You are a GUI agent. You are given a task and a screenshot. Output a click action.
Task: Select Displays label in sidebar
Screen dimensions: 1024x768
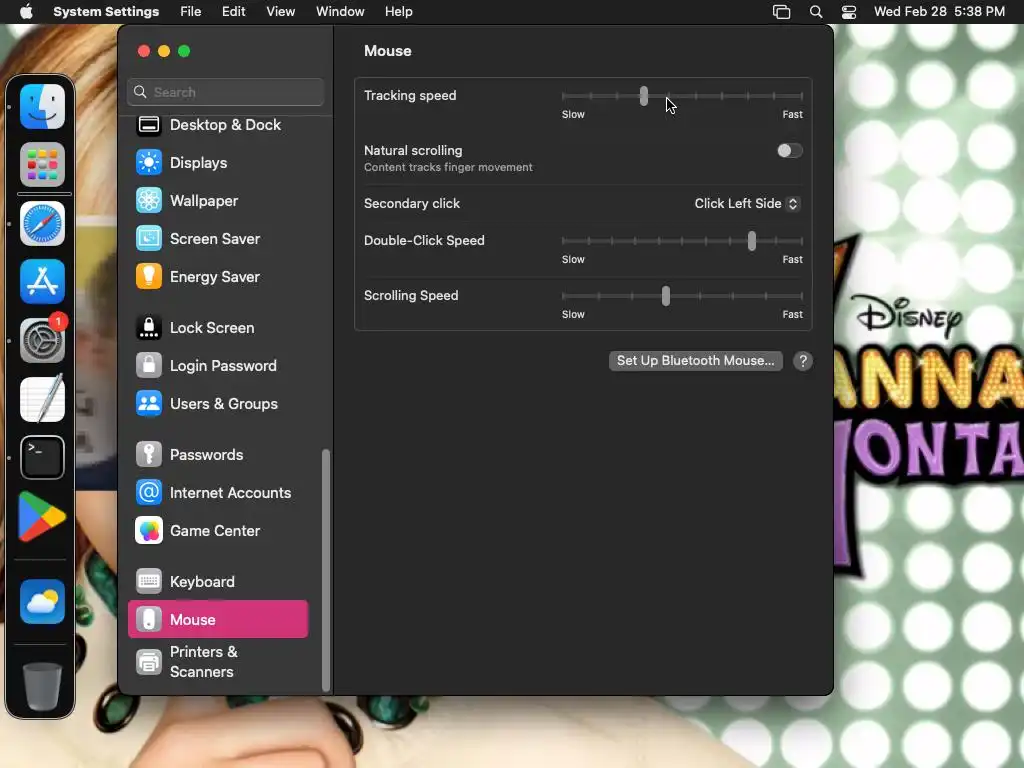click(199, 163)
